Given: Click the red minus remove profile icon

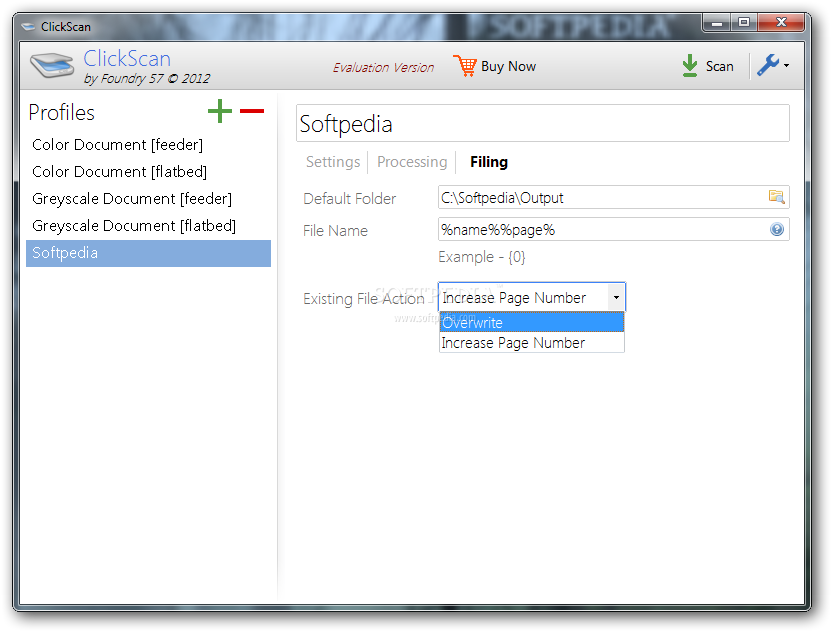Looking at the screenshot, I should pos(252,111).
